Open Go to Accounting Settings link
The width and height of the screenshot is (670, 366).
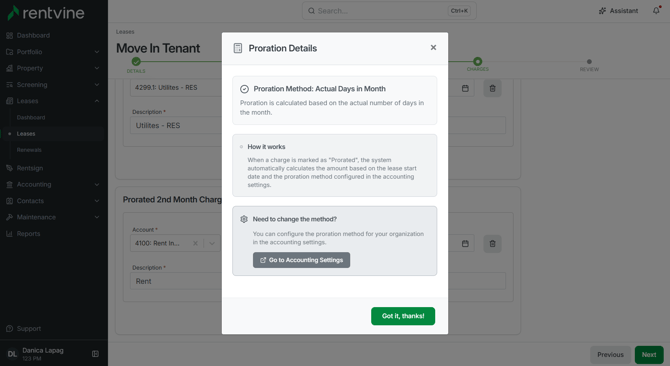[301, 260]
